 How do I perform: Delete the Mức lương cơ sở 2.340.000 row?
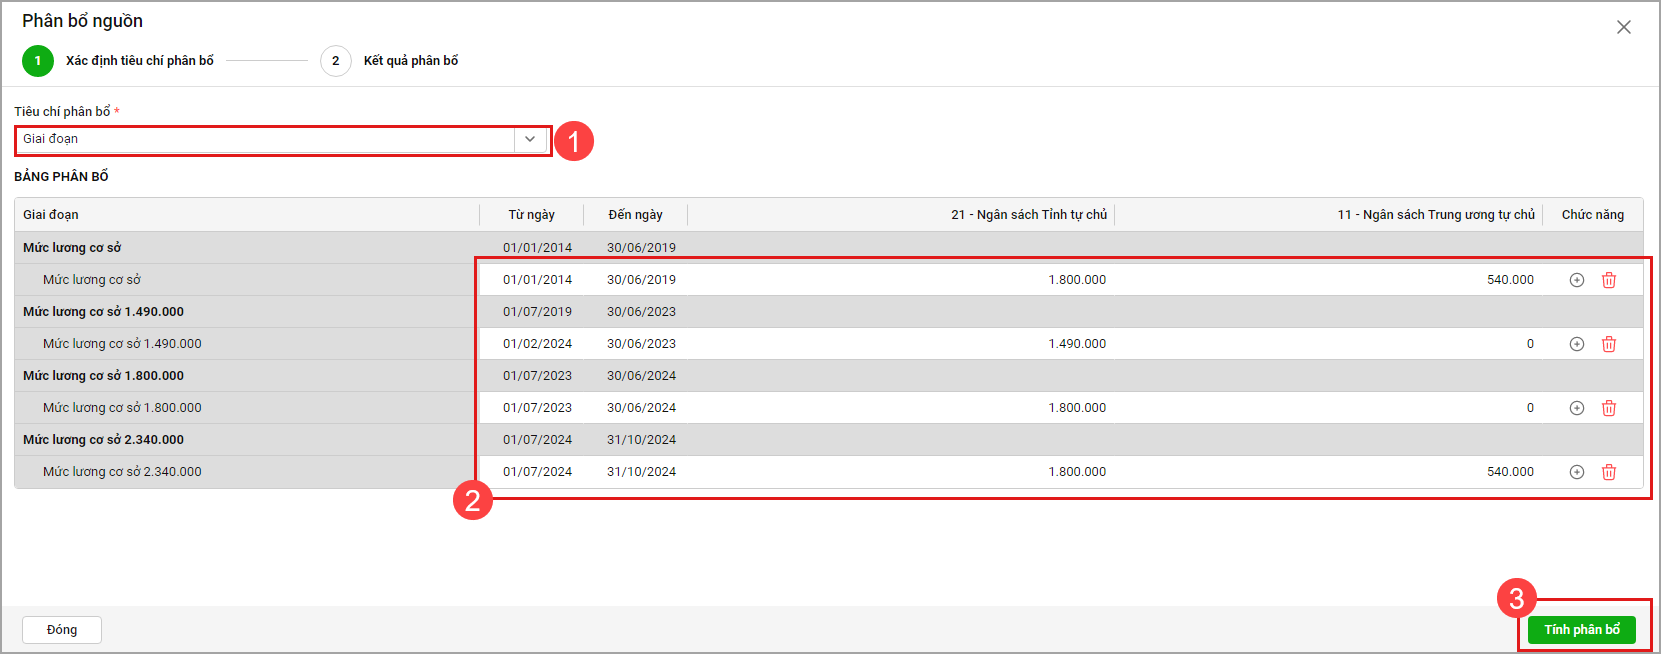pos(1608,472)
